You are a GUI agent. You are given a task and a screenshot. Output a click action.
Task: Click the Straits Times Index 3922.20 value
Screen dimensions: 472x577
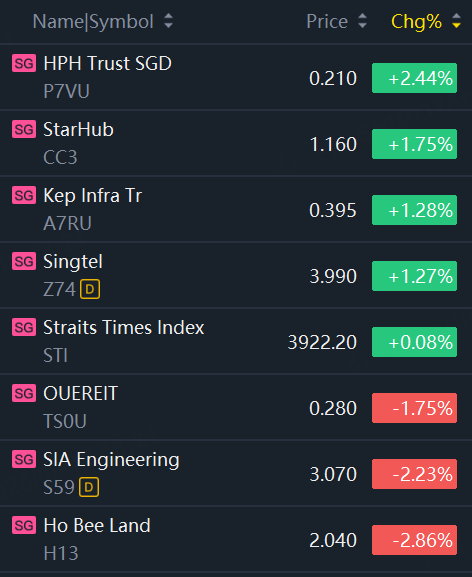pos(322,342)
